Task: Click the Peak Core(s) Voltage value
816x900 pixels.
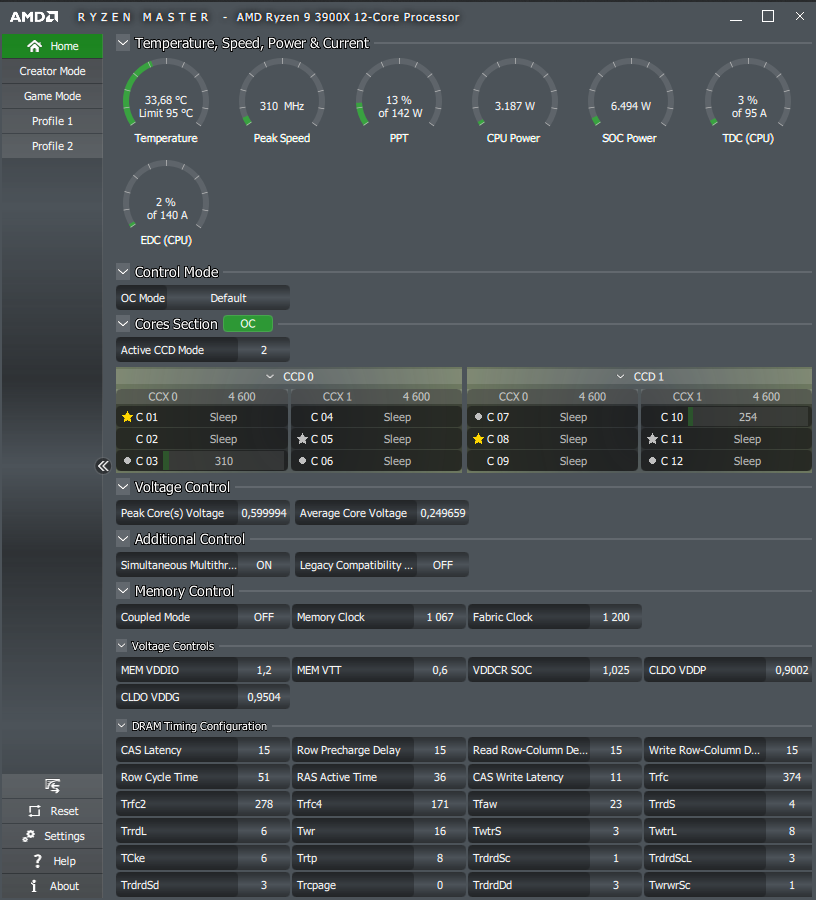Action: 264,513
